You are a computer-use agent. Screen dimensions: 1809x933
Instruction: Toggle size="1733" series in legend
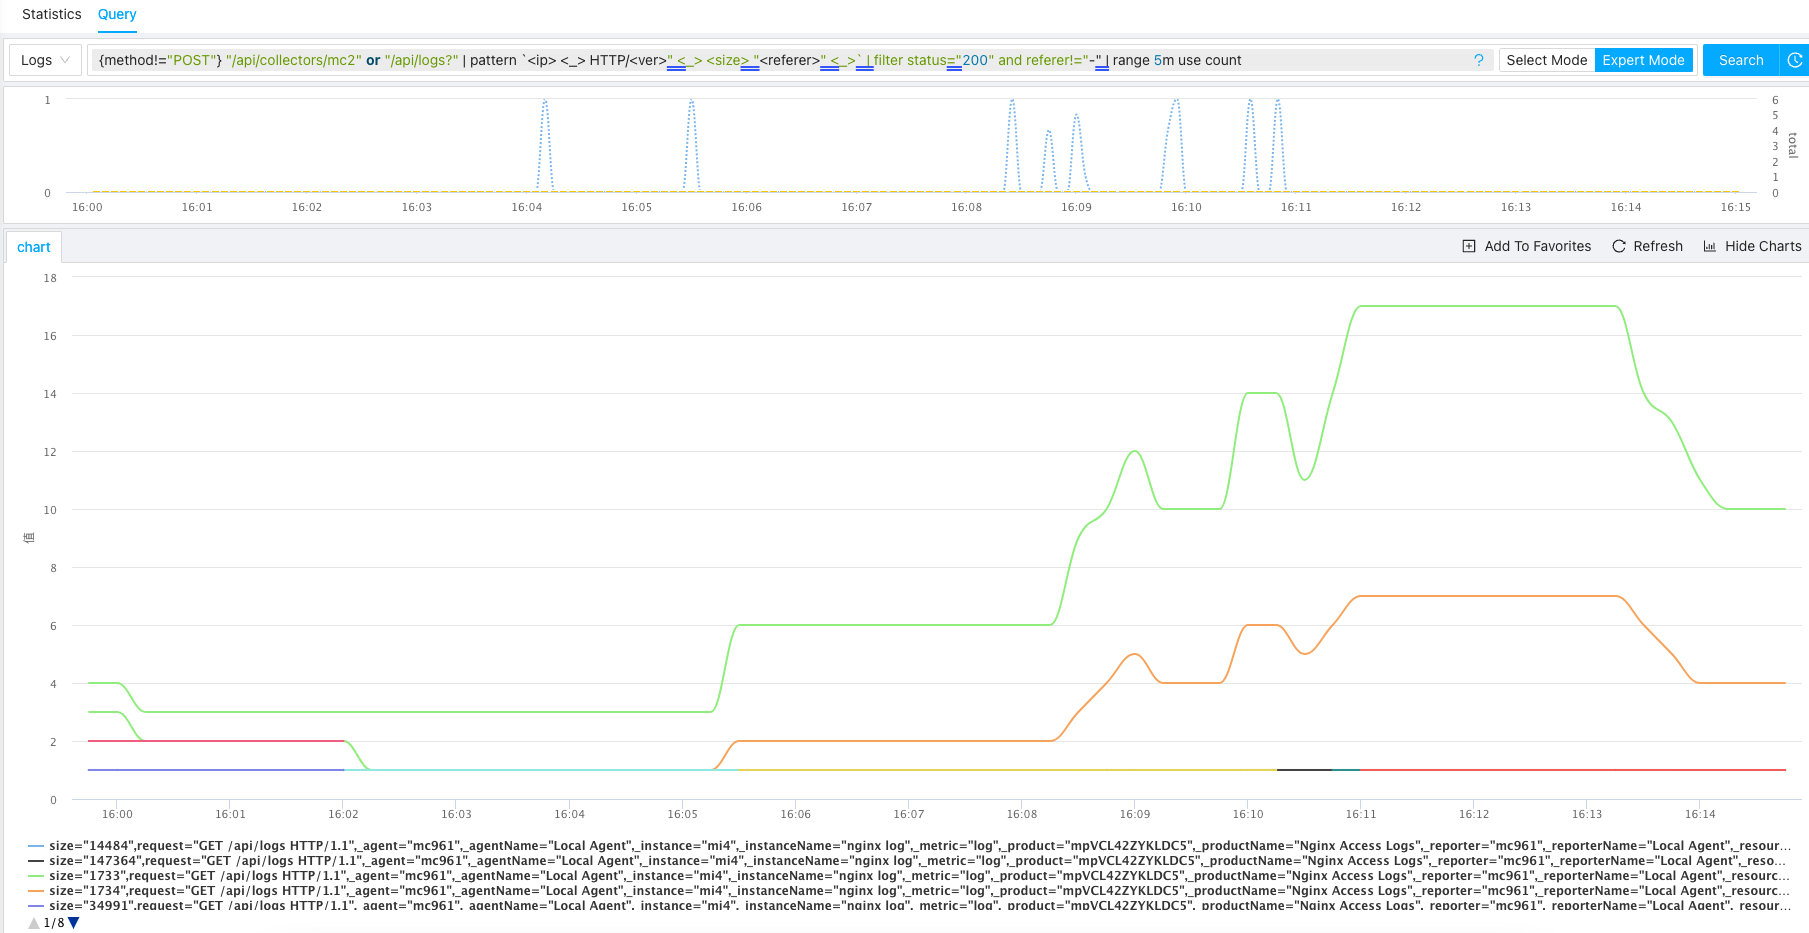[400, 875]
